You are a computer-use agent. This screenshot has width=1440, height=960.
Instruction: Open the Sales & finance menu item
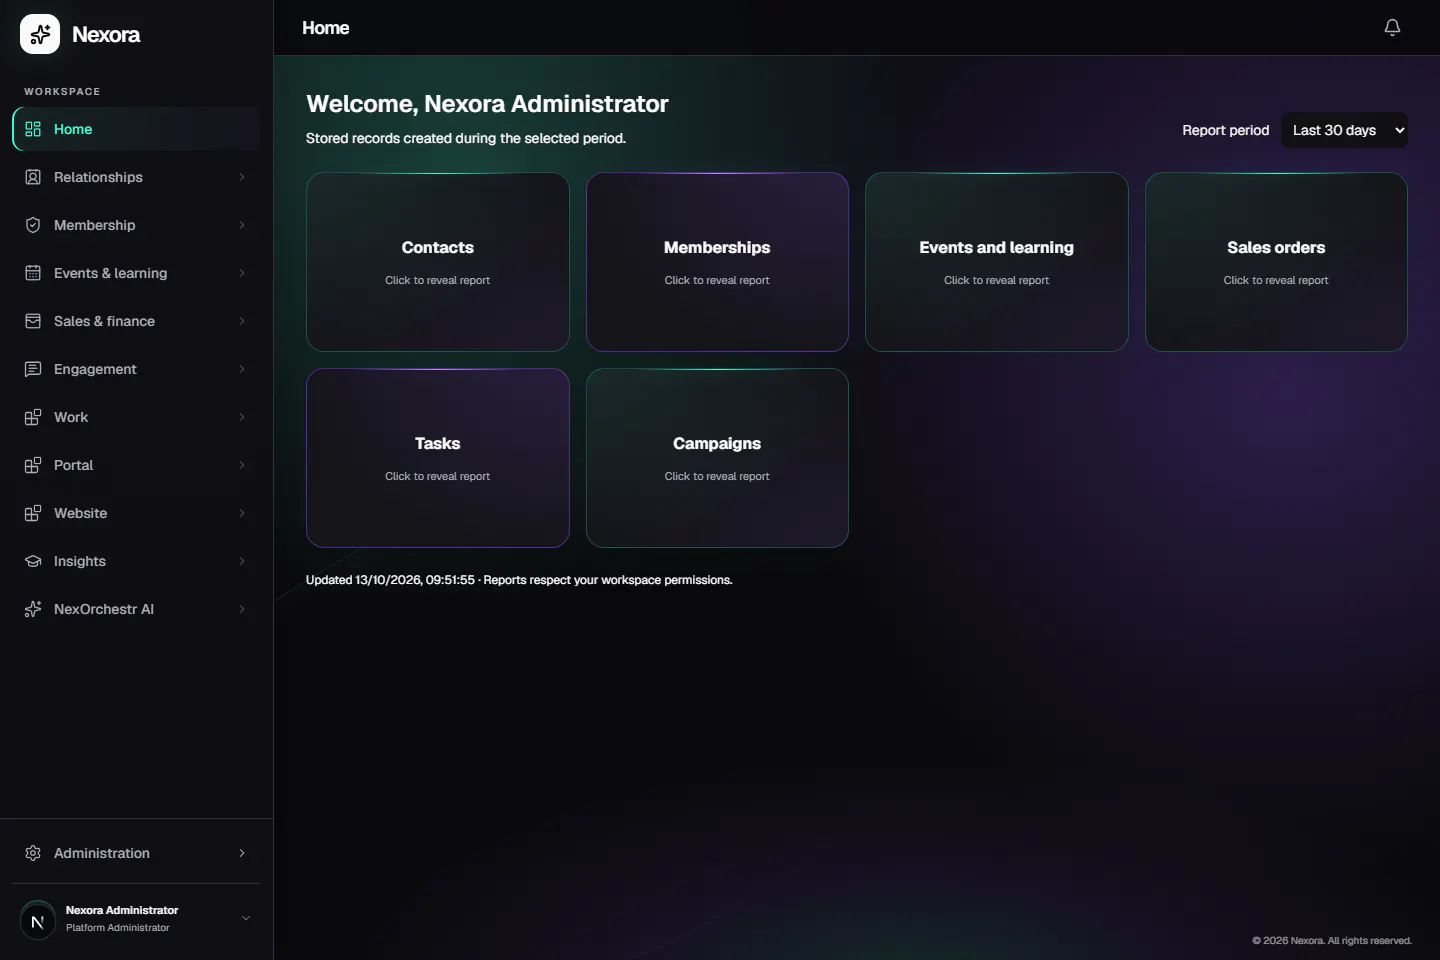[136, 321]
